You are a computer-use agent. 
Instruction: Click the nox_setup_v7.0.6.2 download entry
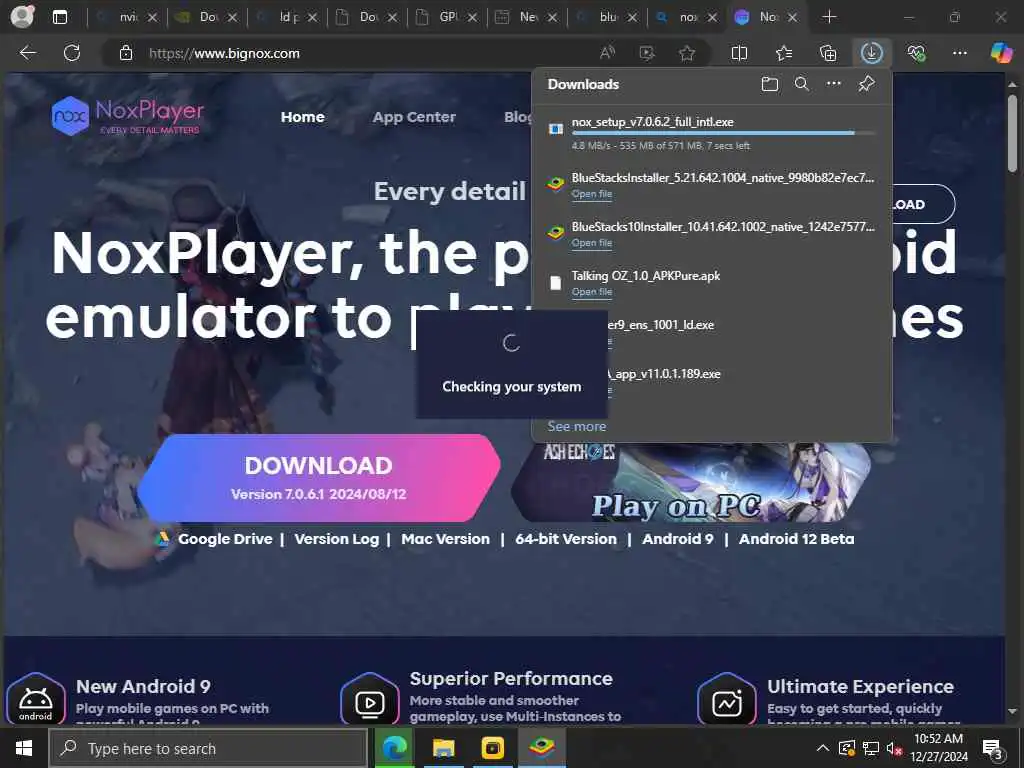point(712,133)
